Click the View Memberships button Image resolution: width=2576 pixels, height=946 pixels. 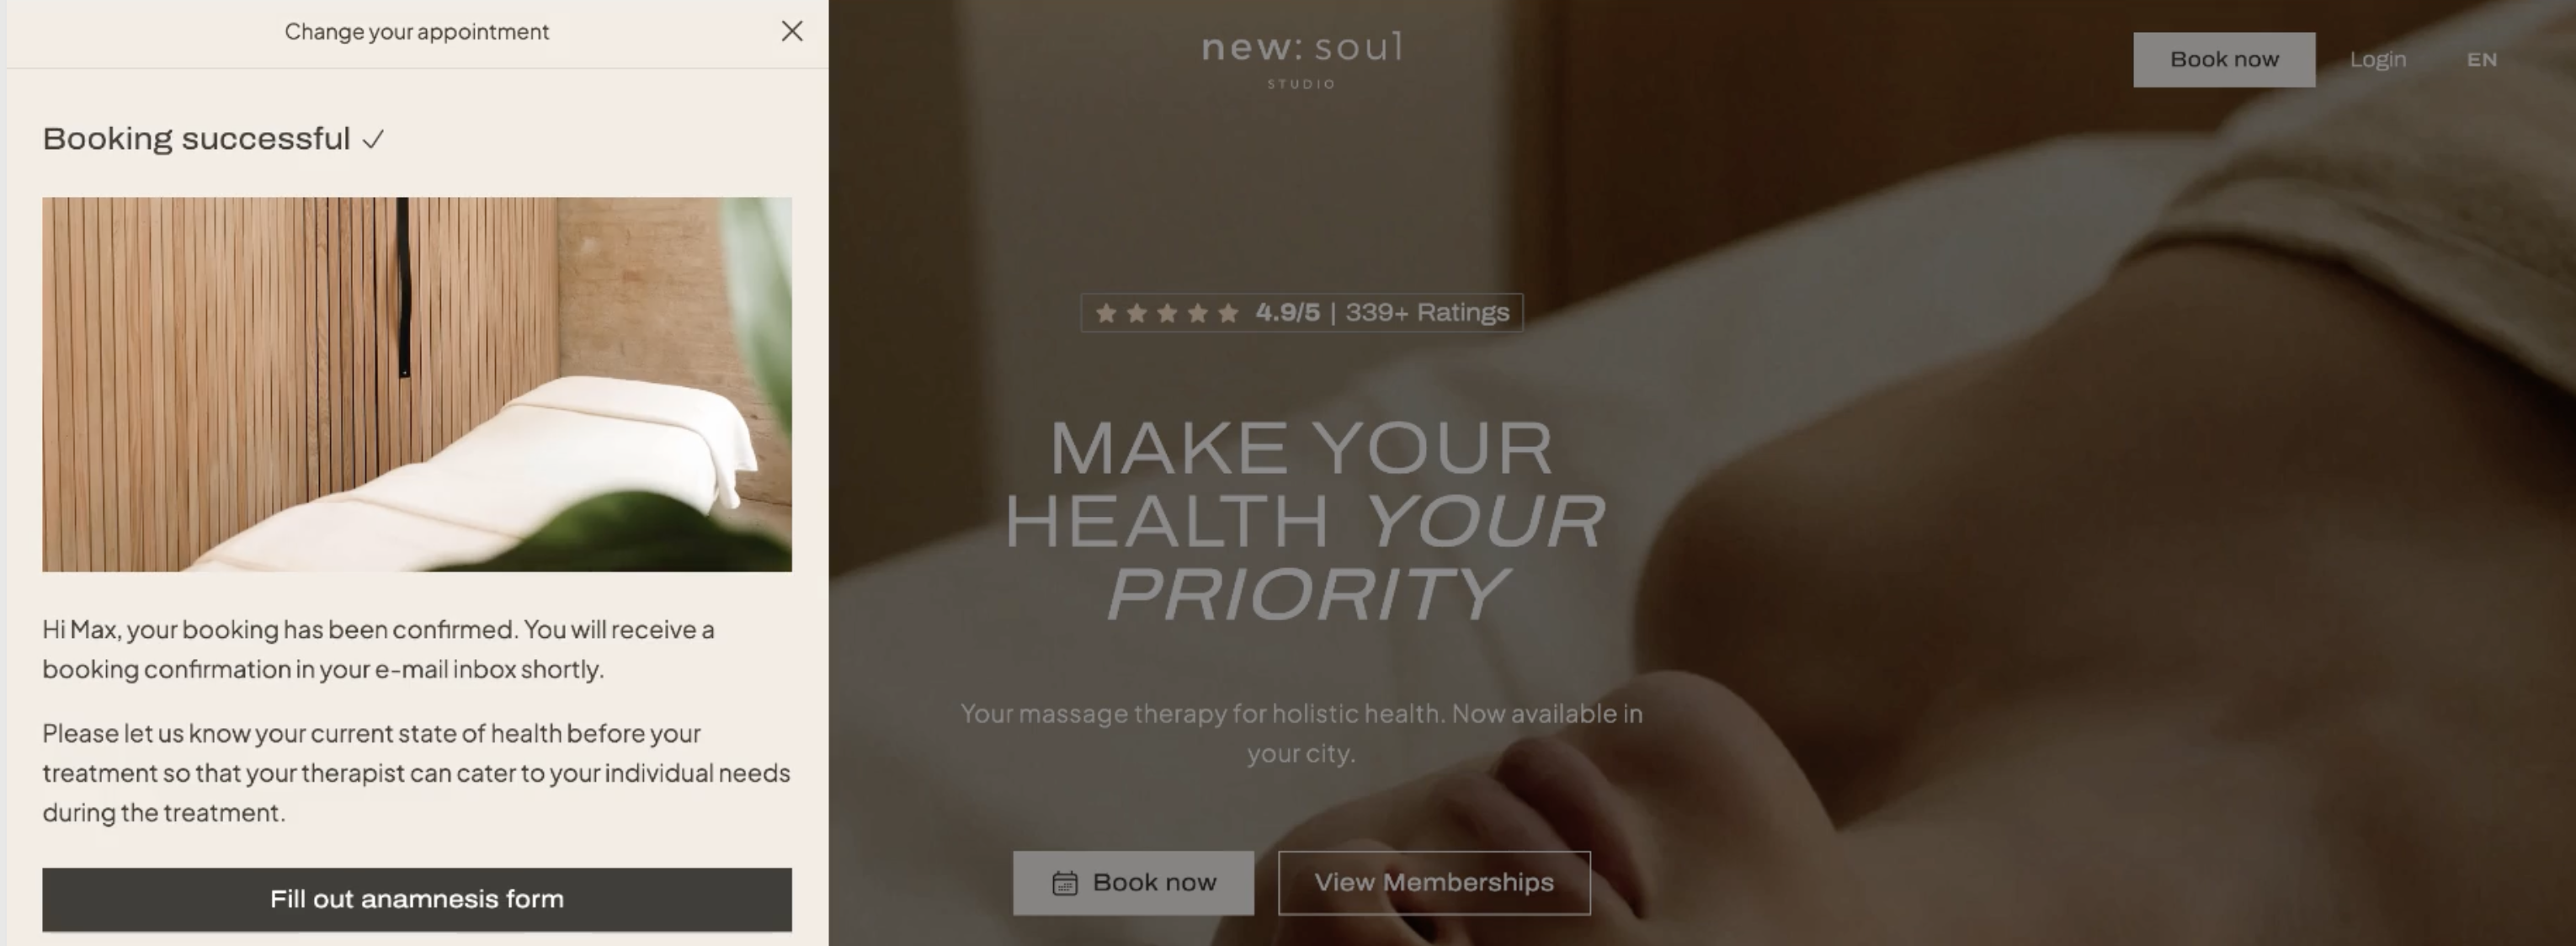tap(1434, 883)
